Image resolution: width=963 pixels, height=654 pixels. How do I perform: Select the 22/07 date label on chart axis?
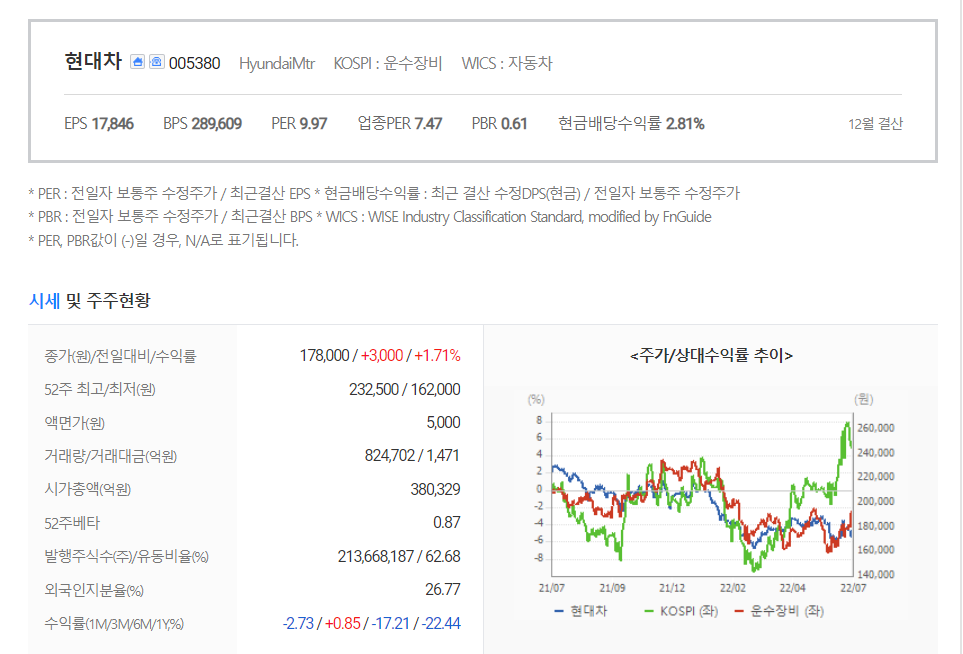point(853,588)
